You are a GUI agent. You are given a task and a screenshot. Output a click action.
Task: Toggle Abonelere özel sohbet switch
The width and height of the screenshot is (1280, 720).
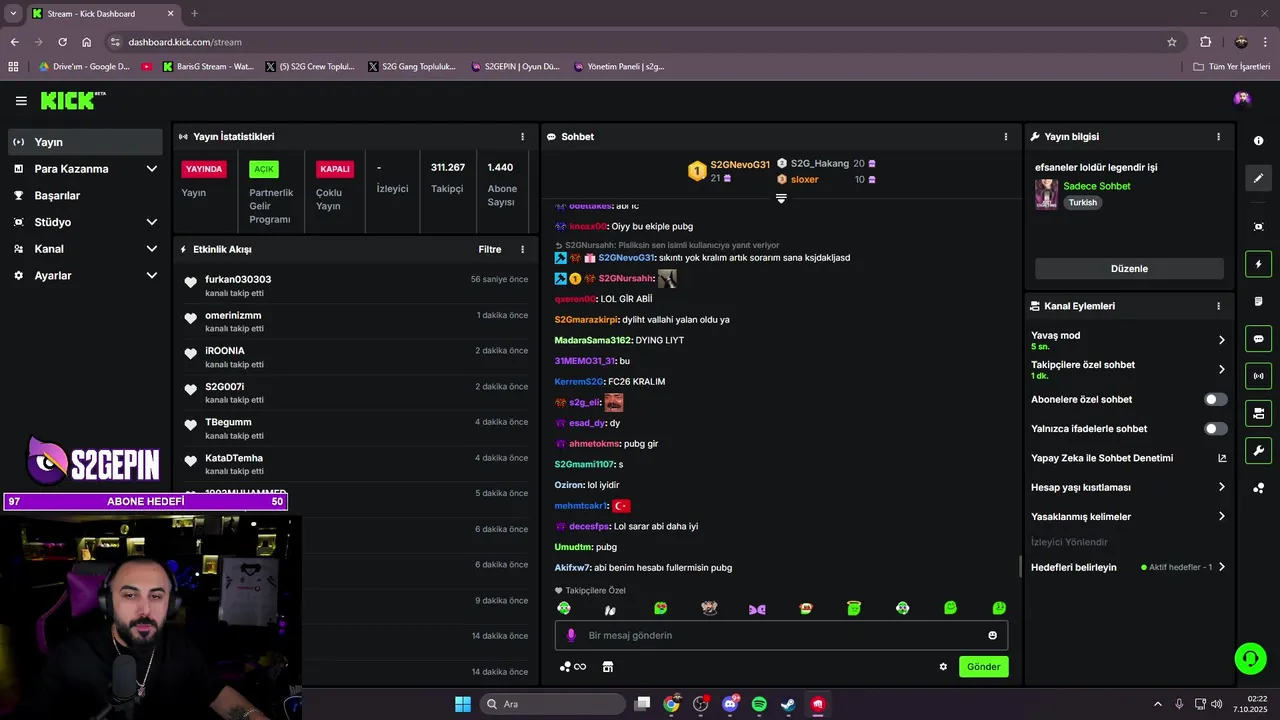pyautogui.click(x=1215, y=399)
